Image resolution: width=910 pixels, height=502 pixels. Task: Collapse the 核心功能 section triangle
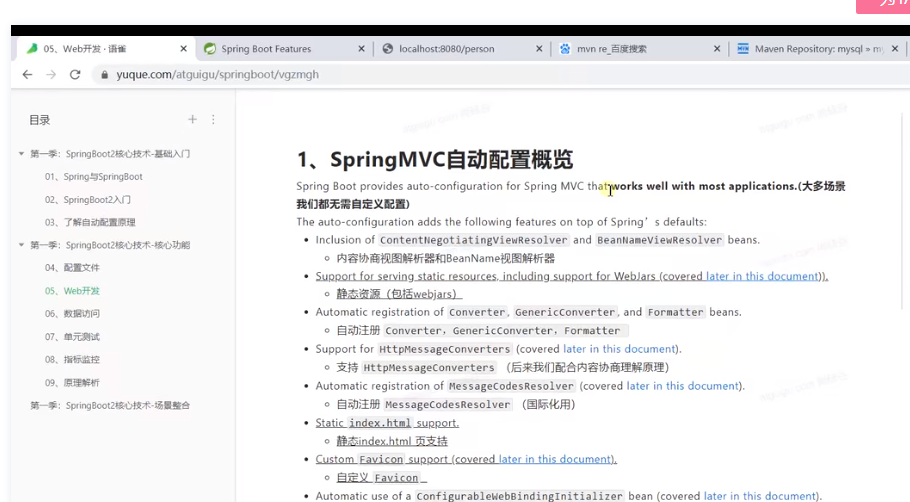pyautogui.click(x=21, y=245)
